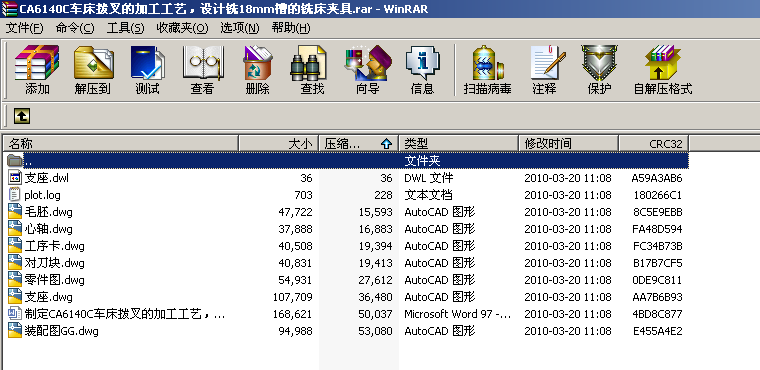Screen dimensions: 760x370
Task: Click the 工序卡.dwg file icon
Action: [16, 245]
